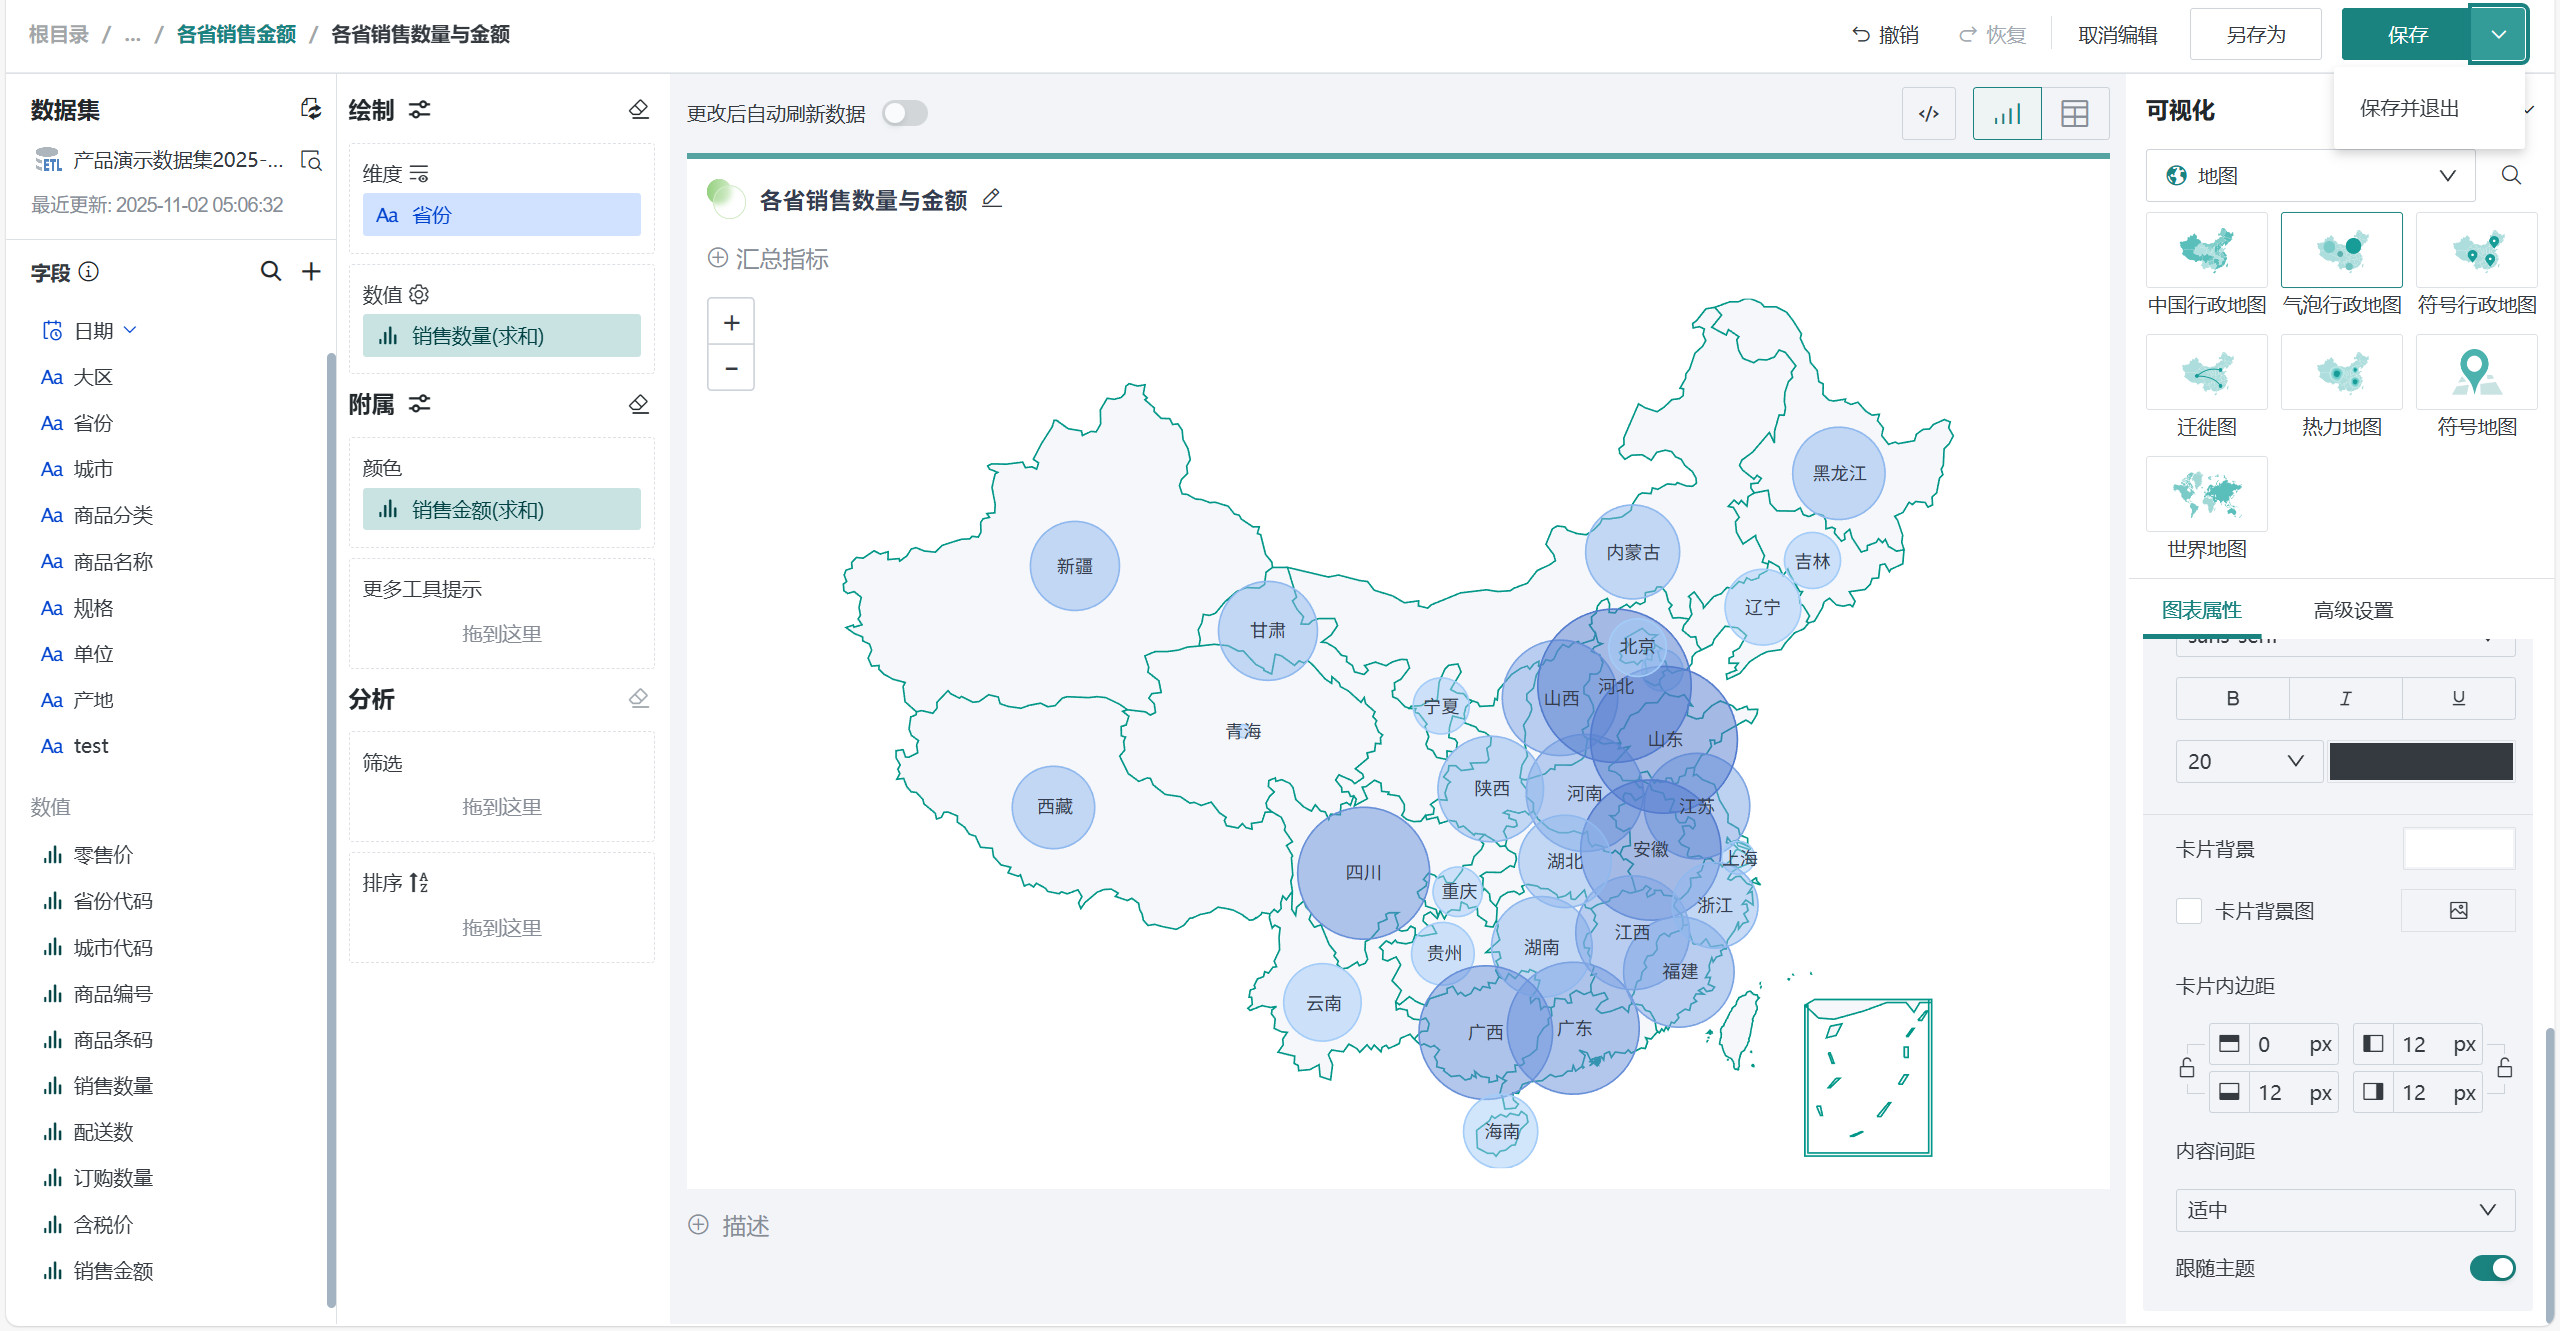Open the 地图 chart type dropdown
This screenshot has height=1331, width=2560.
tap(2310, 176)
